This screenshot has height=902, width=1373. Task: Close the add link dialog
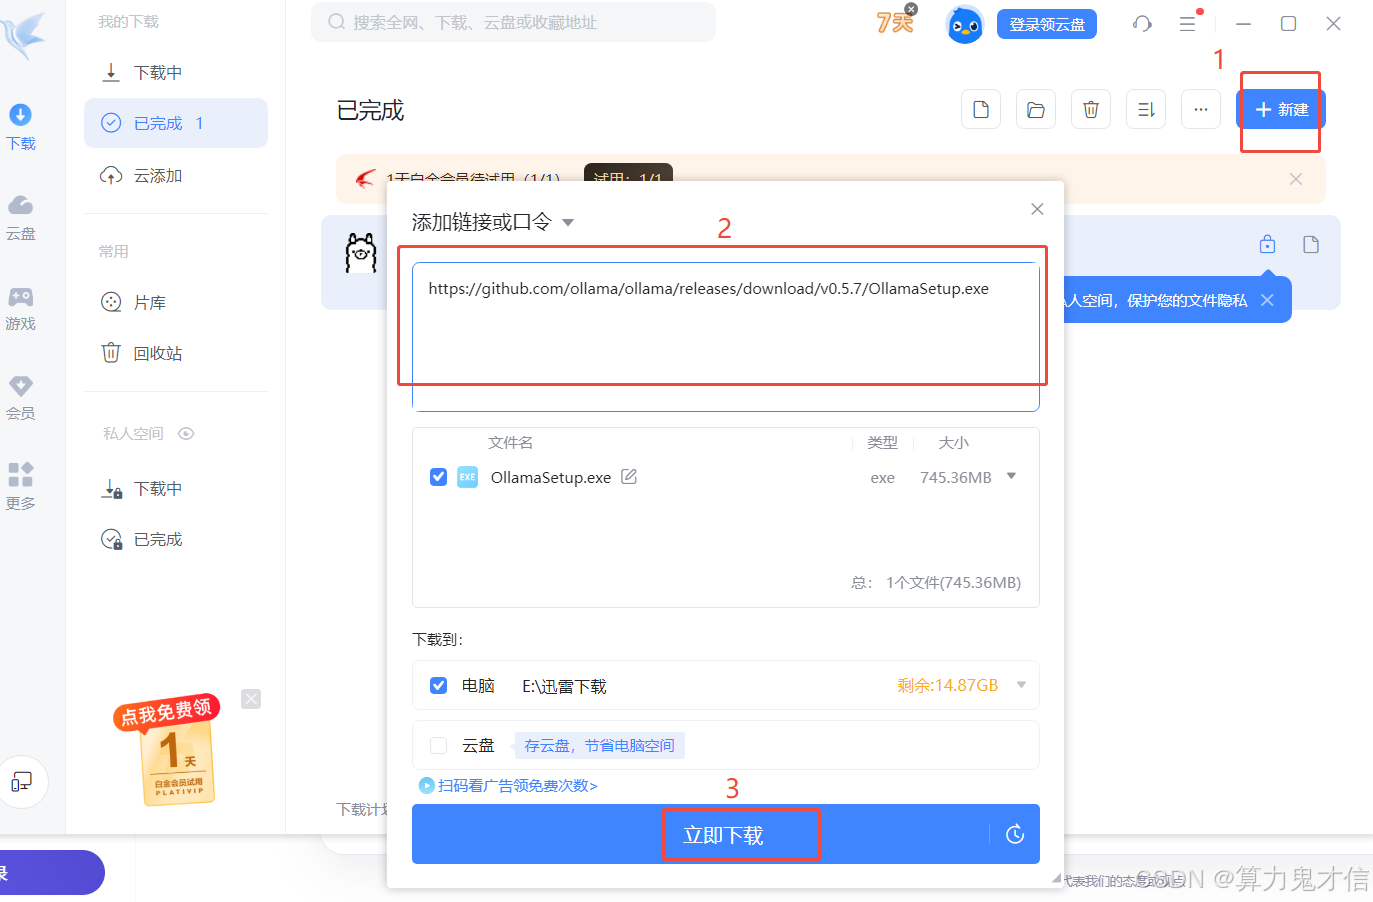click(1037, 209)
